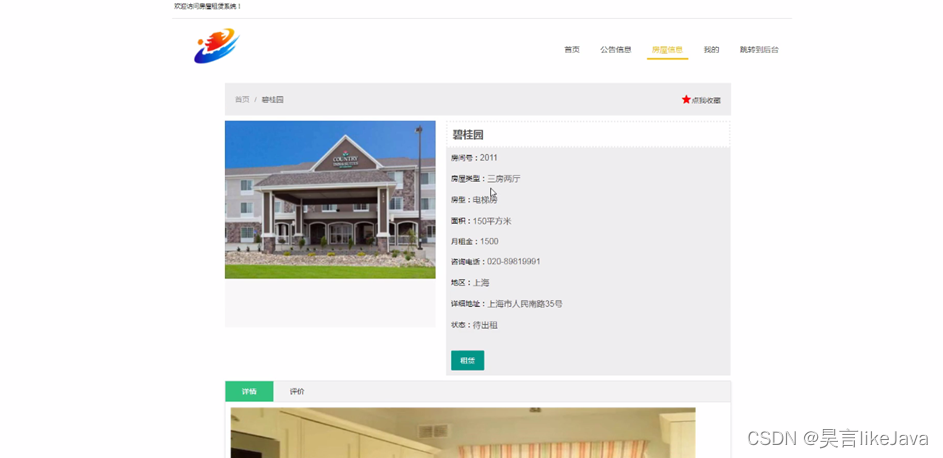This screenshot has width=943, height=458.
Task: Open the 公告信息 navigation item
Action: point(615,50)
